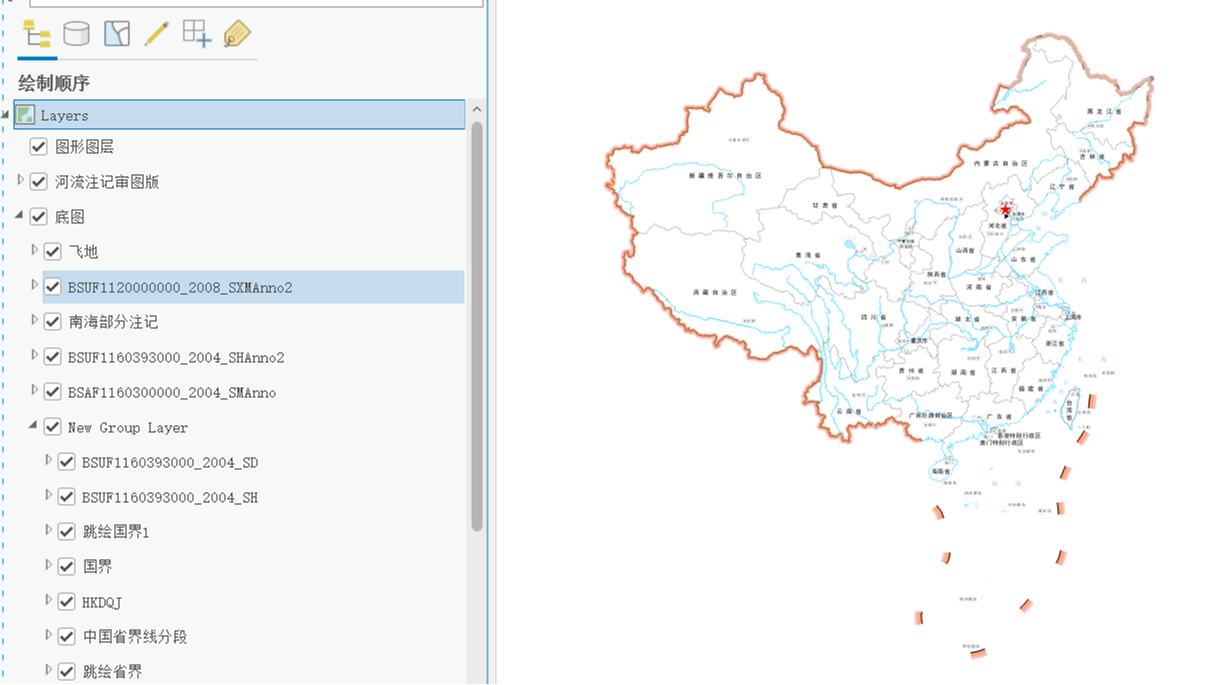Expand the 南海部分注记 layer
This screenshot has width=1215, height=685.
point(34,321)
